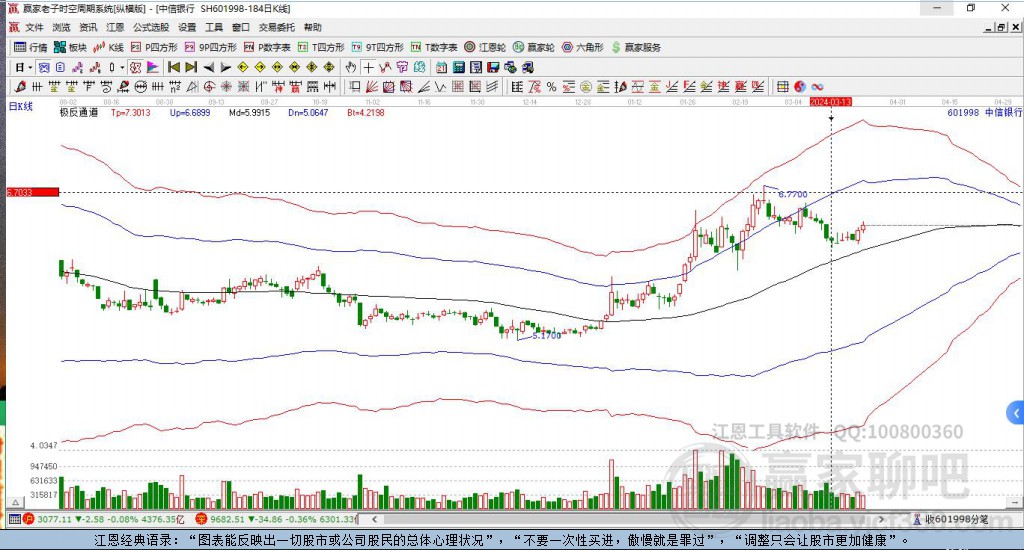Click the black left arrow icon
Image resolution: width=1024 pixels, height=550 pixels.
[208, 67]
